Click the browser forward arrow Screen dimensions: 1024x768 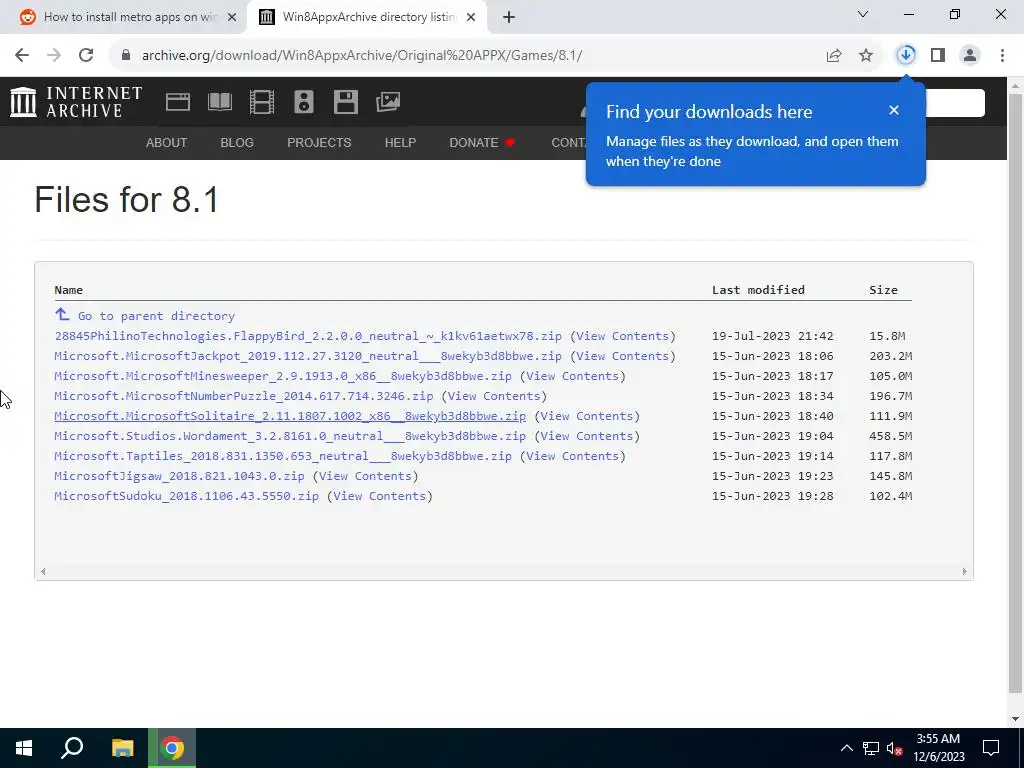54,55
